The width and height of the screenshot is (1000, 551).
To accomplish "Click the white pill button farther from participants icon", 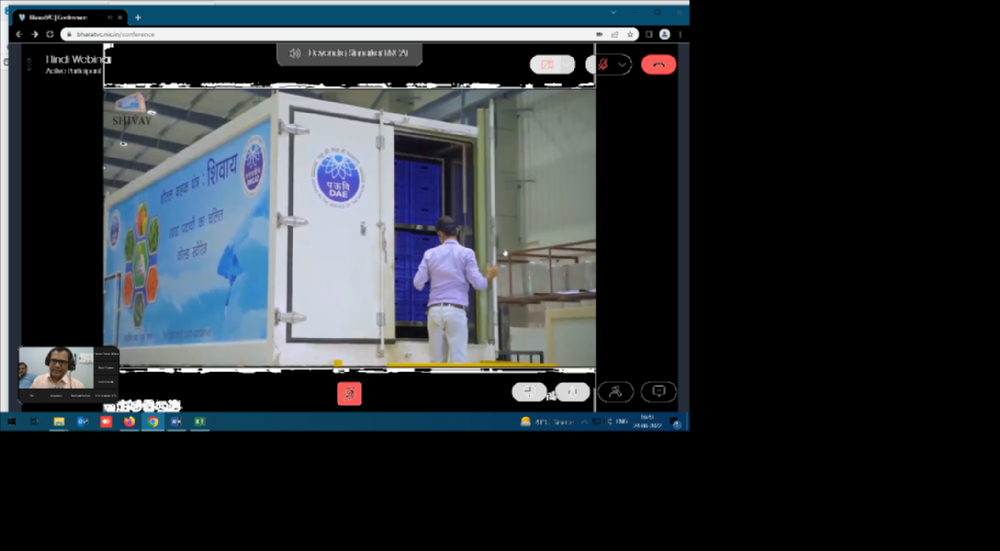I will pyautogui.click(x=529, y=392).
